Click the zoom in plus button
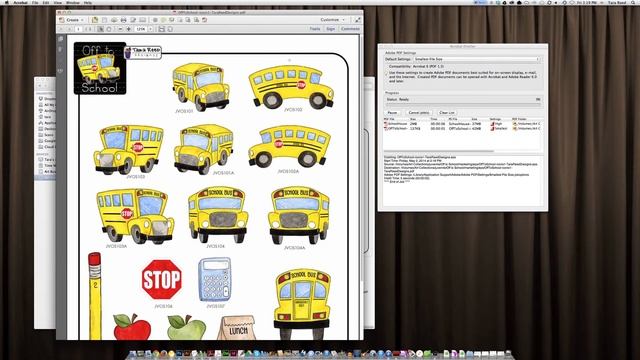The height and width of the screenshot is (360, 640). (x=129, y=29)
